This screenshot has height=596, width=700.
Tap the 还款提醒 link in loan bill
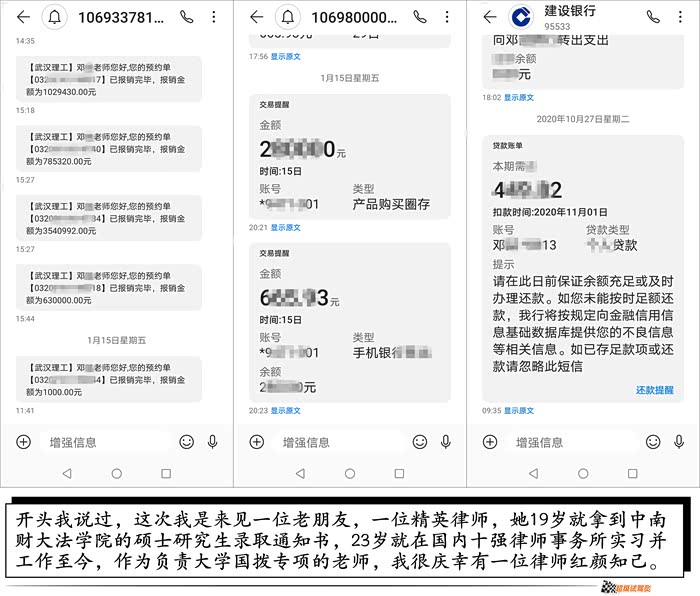(655, 390)
